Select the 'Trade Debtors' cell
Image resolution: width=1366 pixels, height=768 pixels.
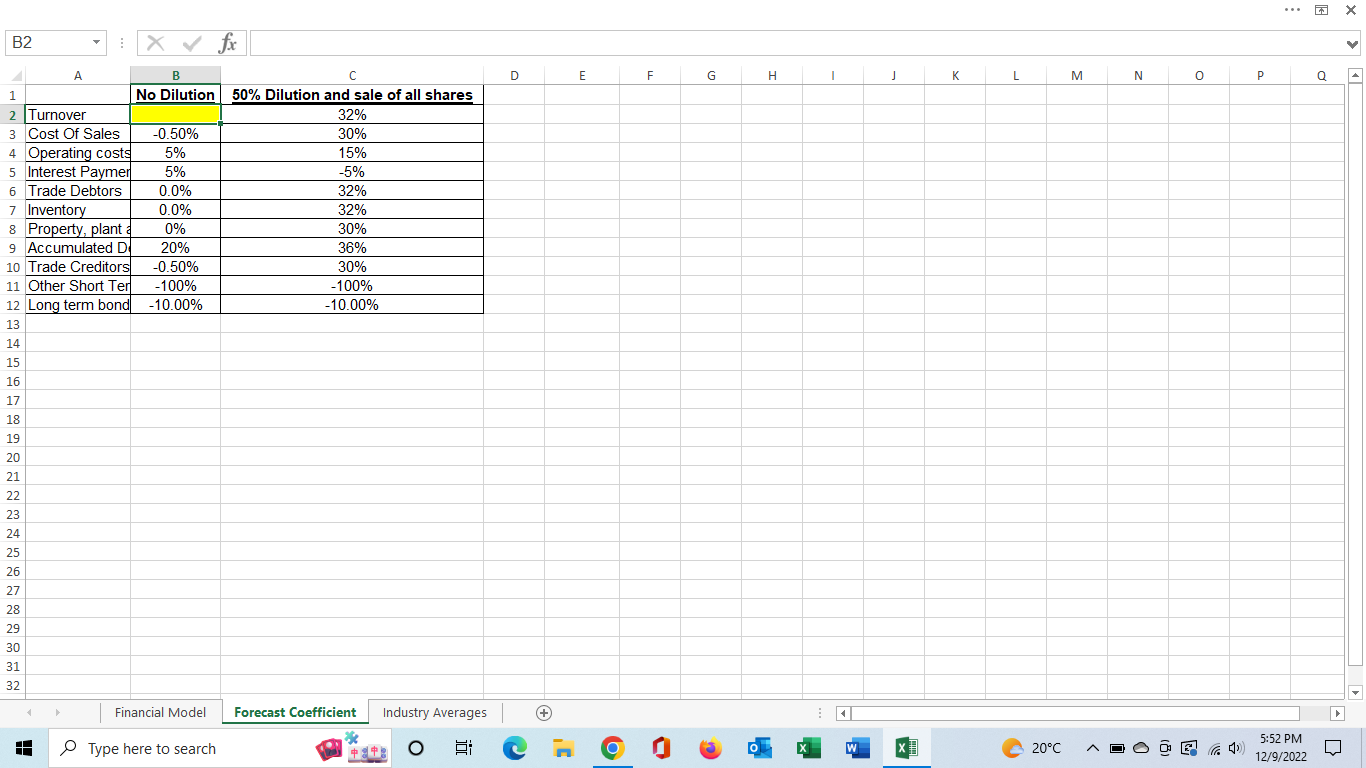click(77, 191)
